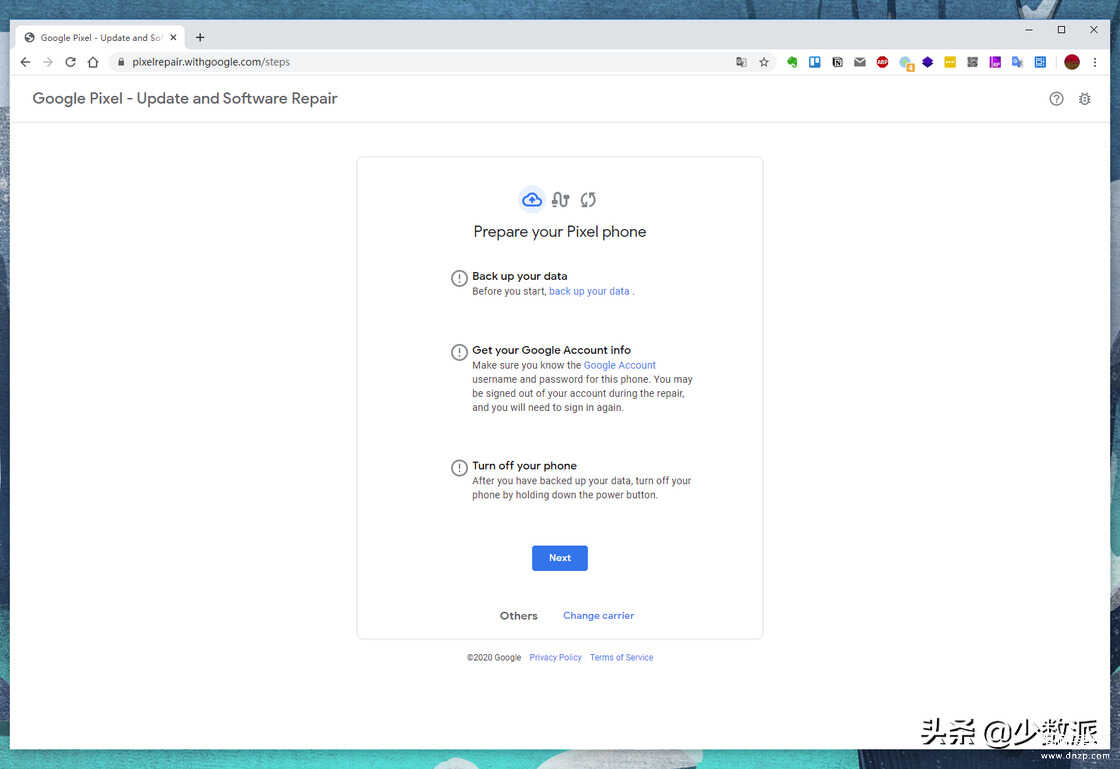1120x769 pixels.
Task: Click the ©2020 Google footer text
Action: [x=494, y=658]
